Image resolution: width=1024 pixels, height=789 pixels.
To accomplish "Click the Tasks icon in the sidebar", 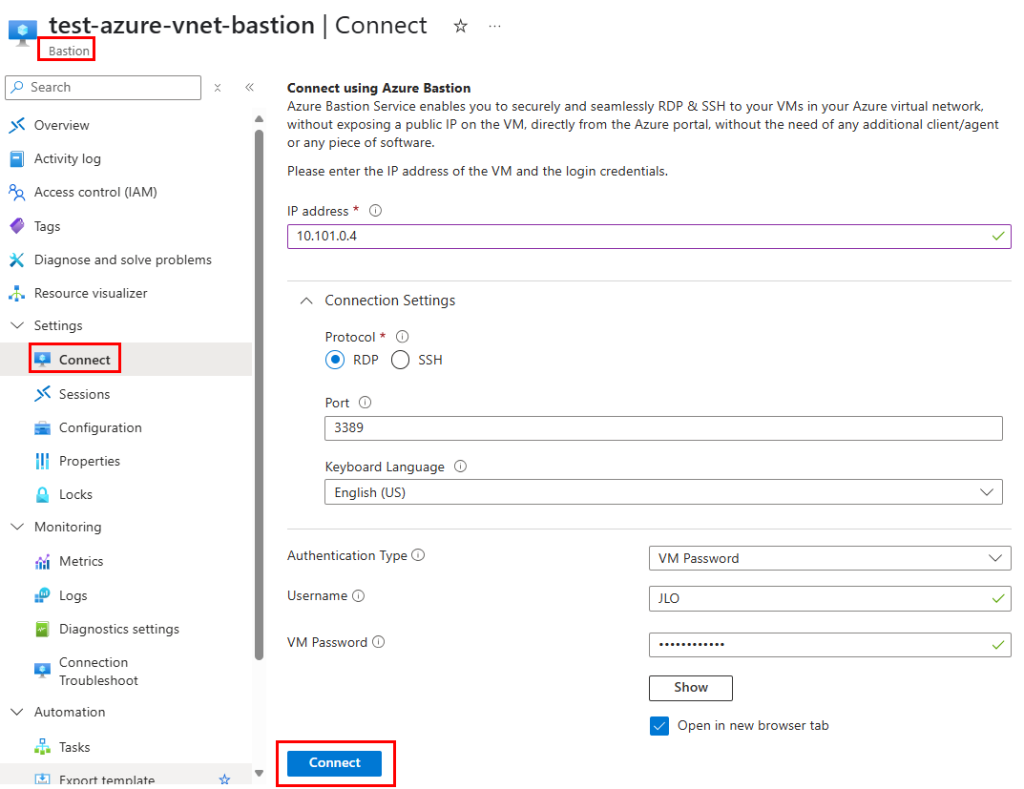I will tap(42, 747).
